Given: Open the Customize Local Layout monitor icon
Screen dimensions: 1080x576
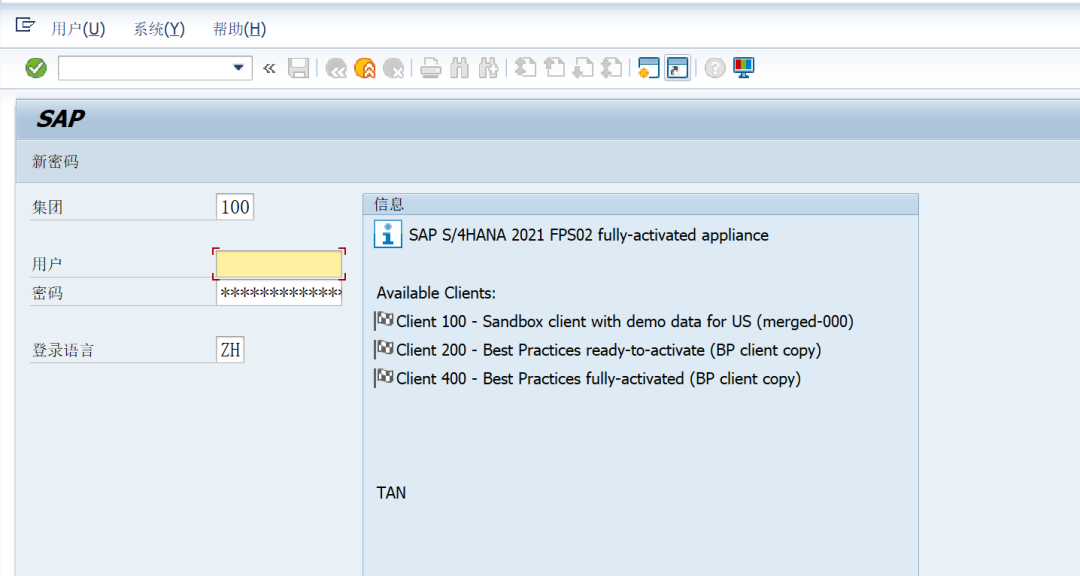Looking at the screenshot, I should (743, 68).
